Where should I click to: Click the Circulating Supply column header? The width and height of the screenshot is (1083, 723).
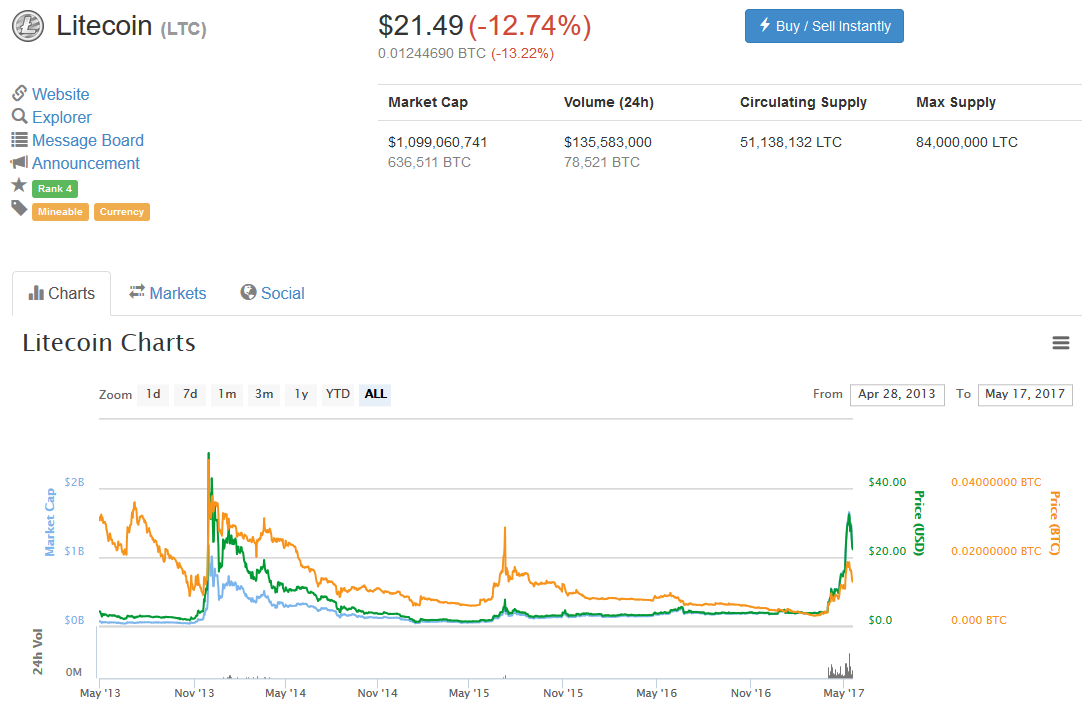coord(803,102)
